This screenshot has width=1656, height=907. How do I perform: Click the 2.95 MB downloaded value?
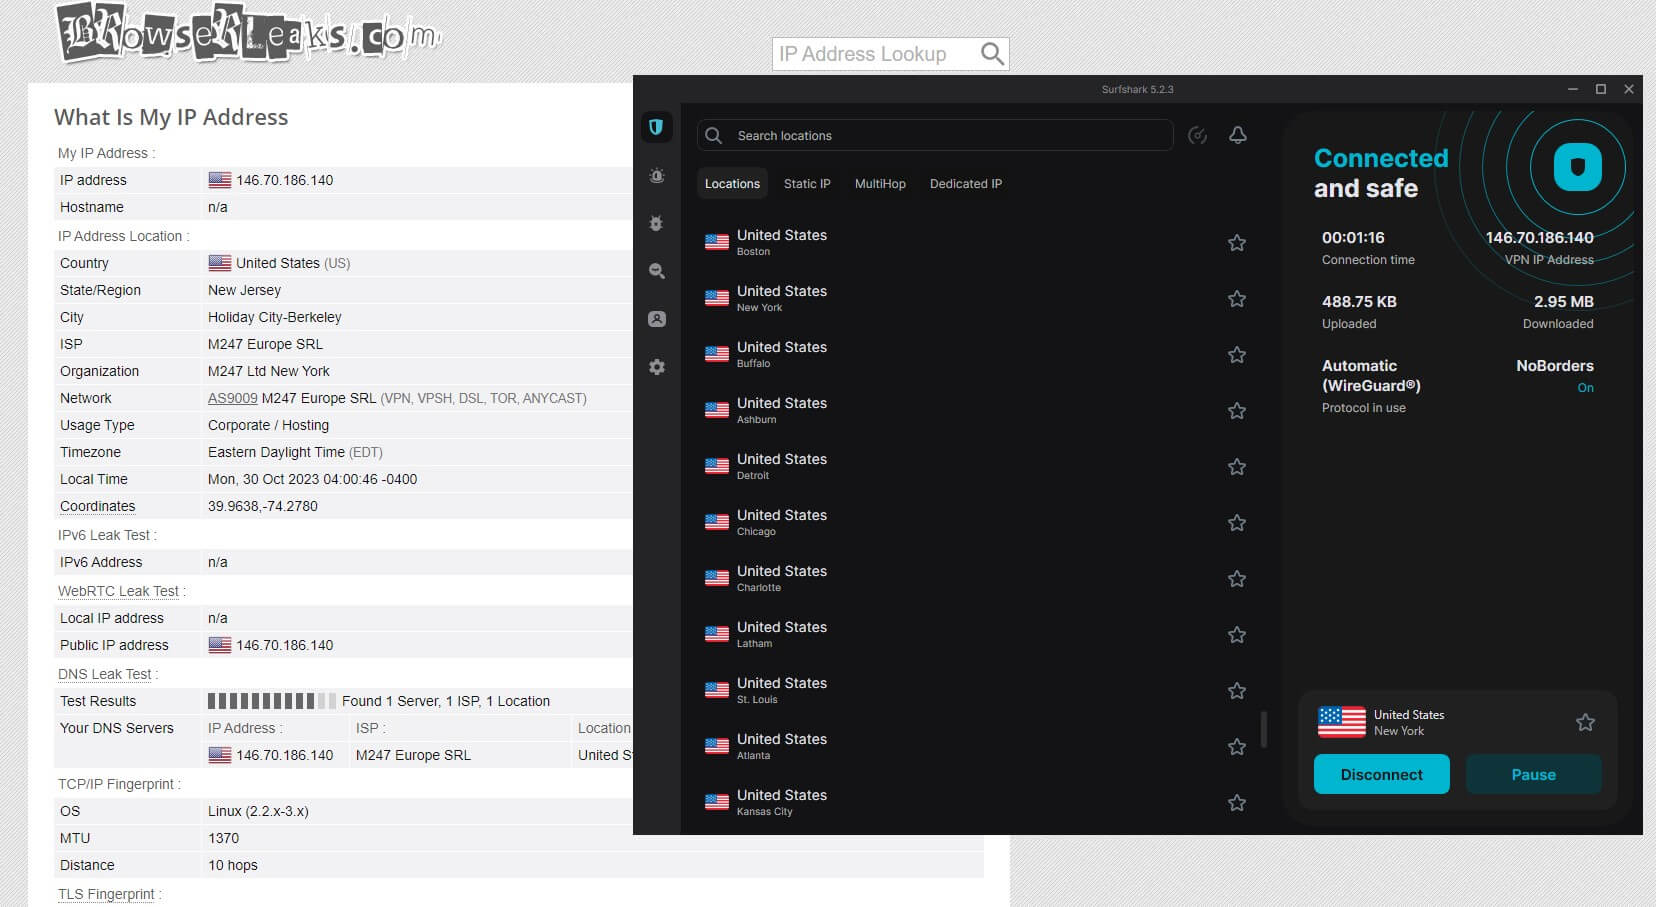1564,302
